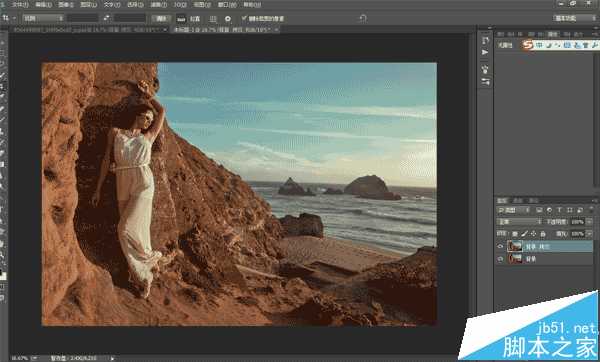Image resolution: width=600 pixels, height=362 pixels.
Task: Open the layer blend mode dropdown
Action: coord(519,222)
